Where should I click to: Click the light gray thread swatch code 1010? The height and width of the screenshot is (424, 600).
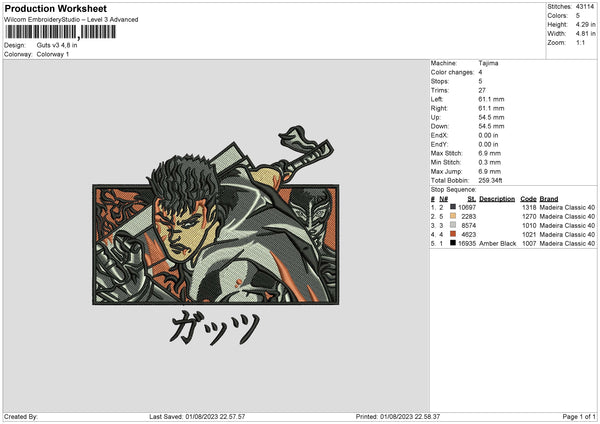point(453,225)
